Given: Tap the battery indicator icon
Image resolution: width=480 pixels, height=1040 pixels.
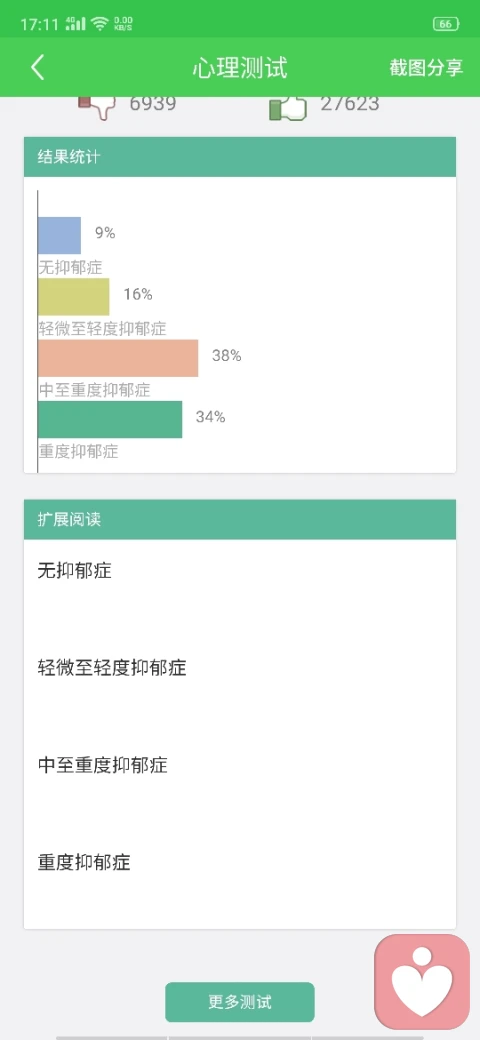Looking at the screenshot, I should [446, 24].
